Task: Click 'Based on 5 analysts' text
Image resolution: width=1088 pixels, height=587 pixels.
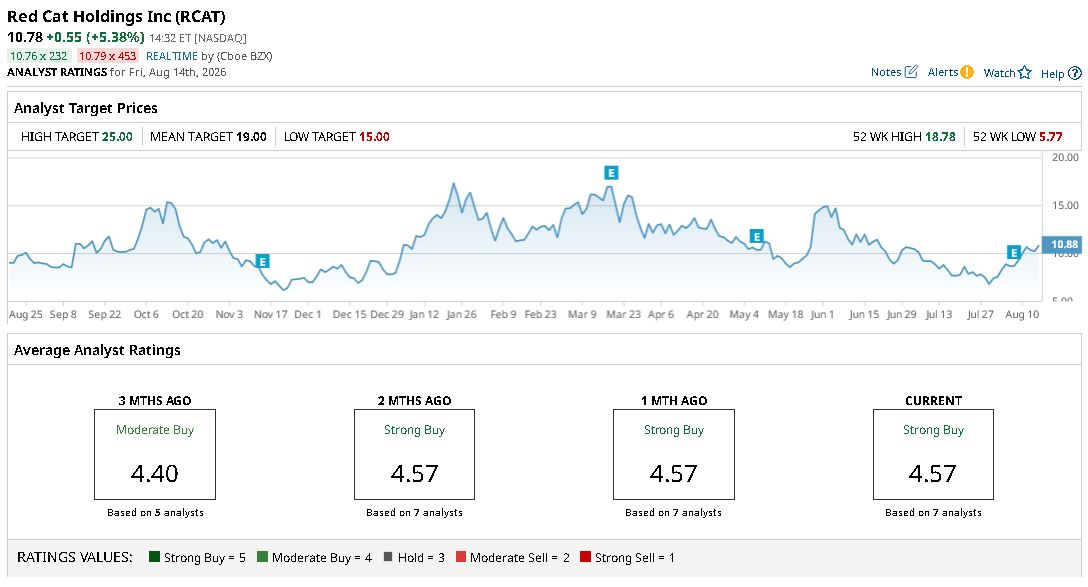Action: pos(155,513)
